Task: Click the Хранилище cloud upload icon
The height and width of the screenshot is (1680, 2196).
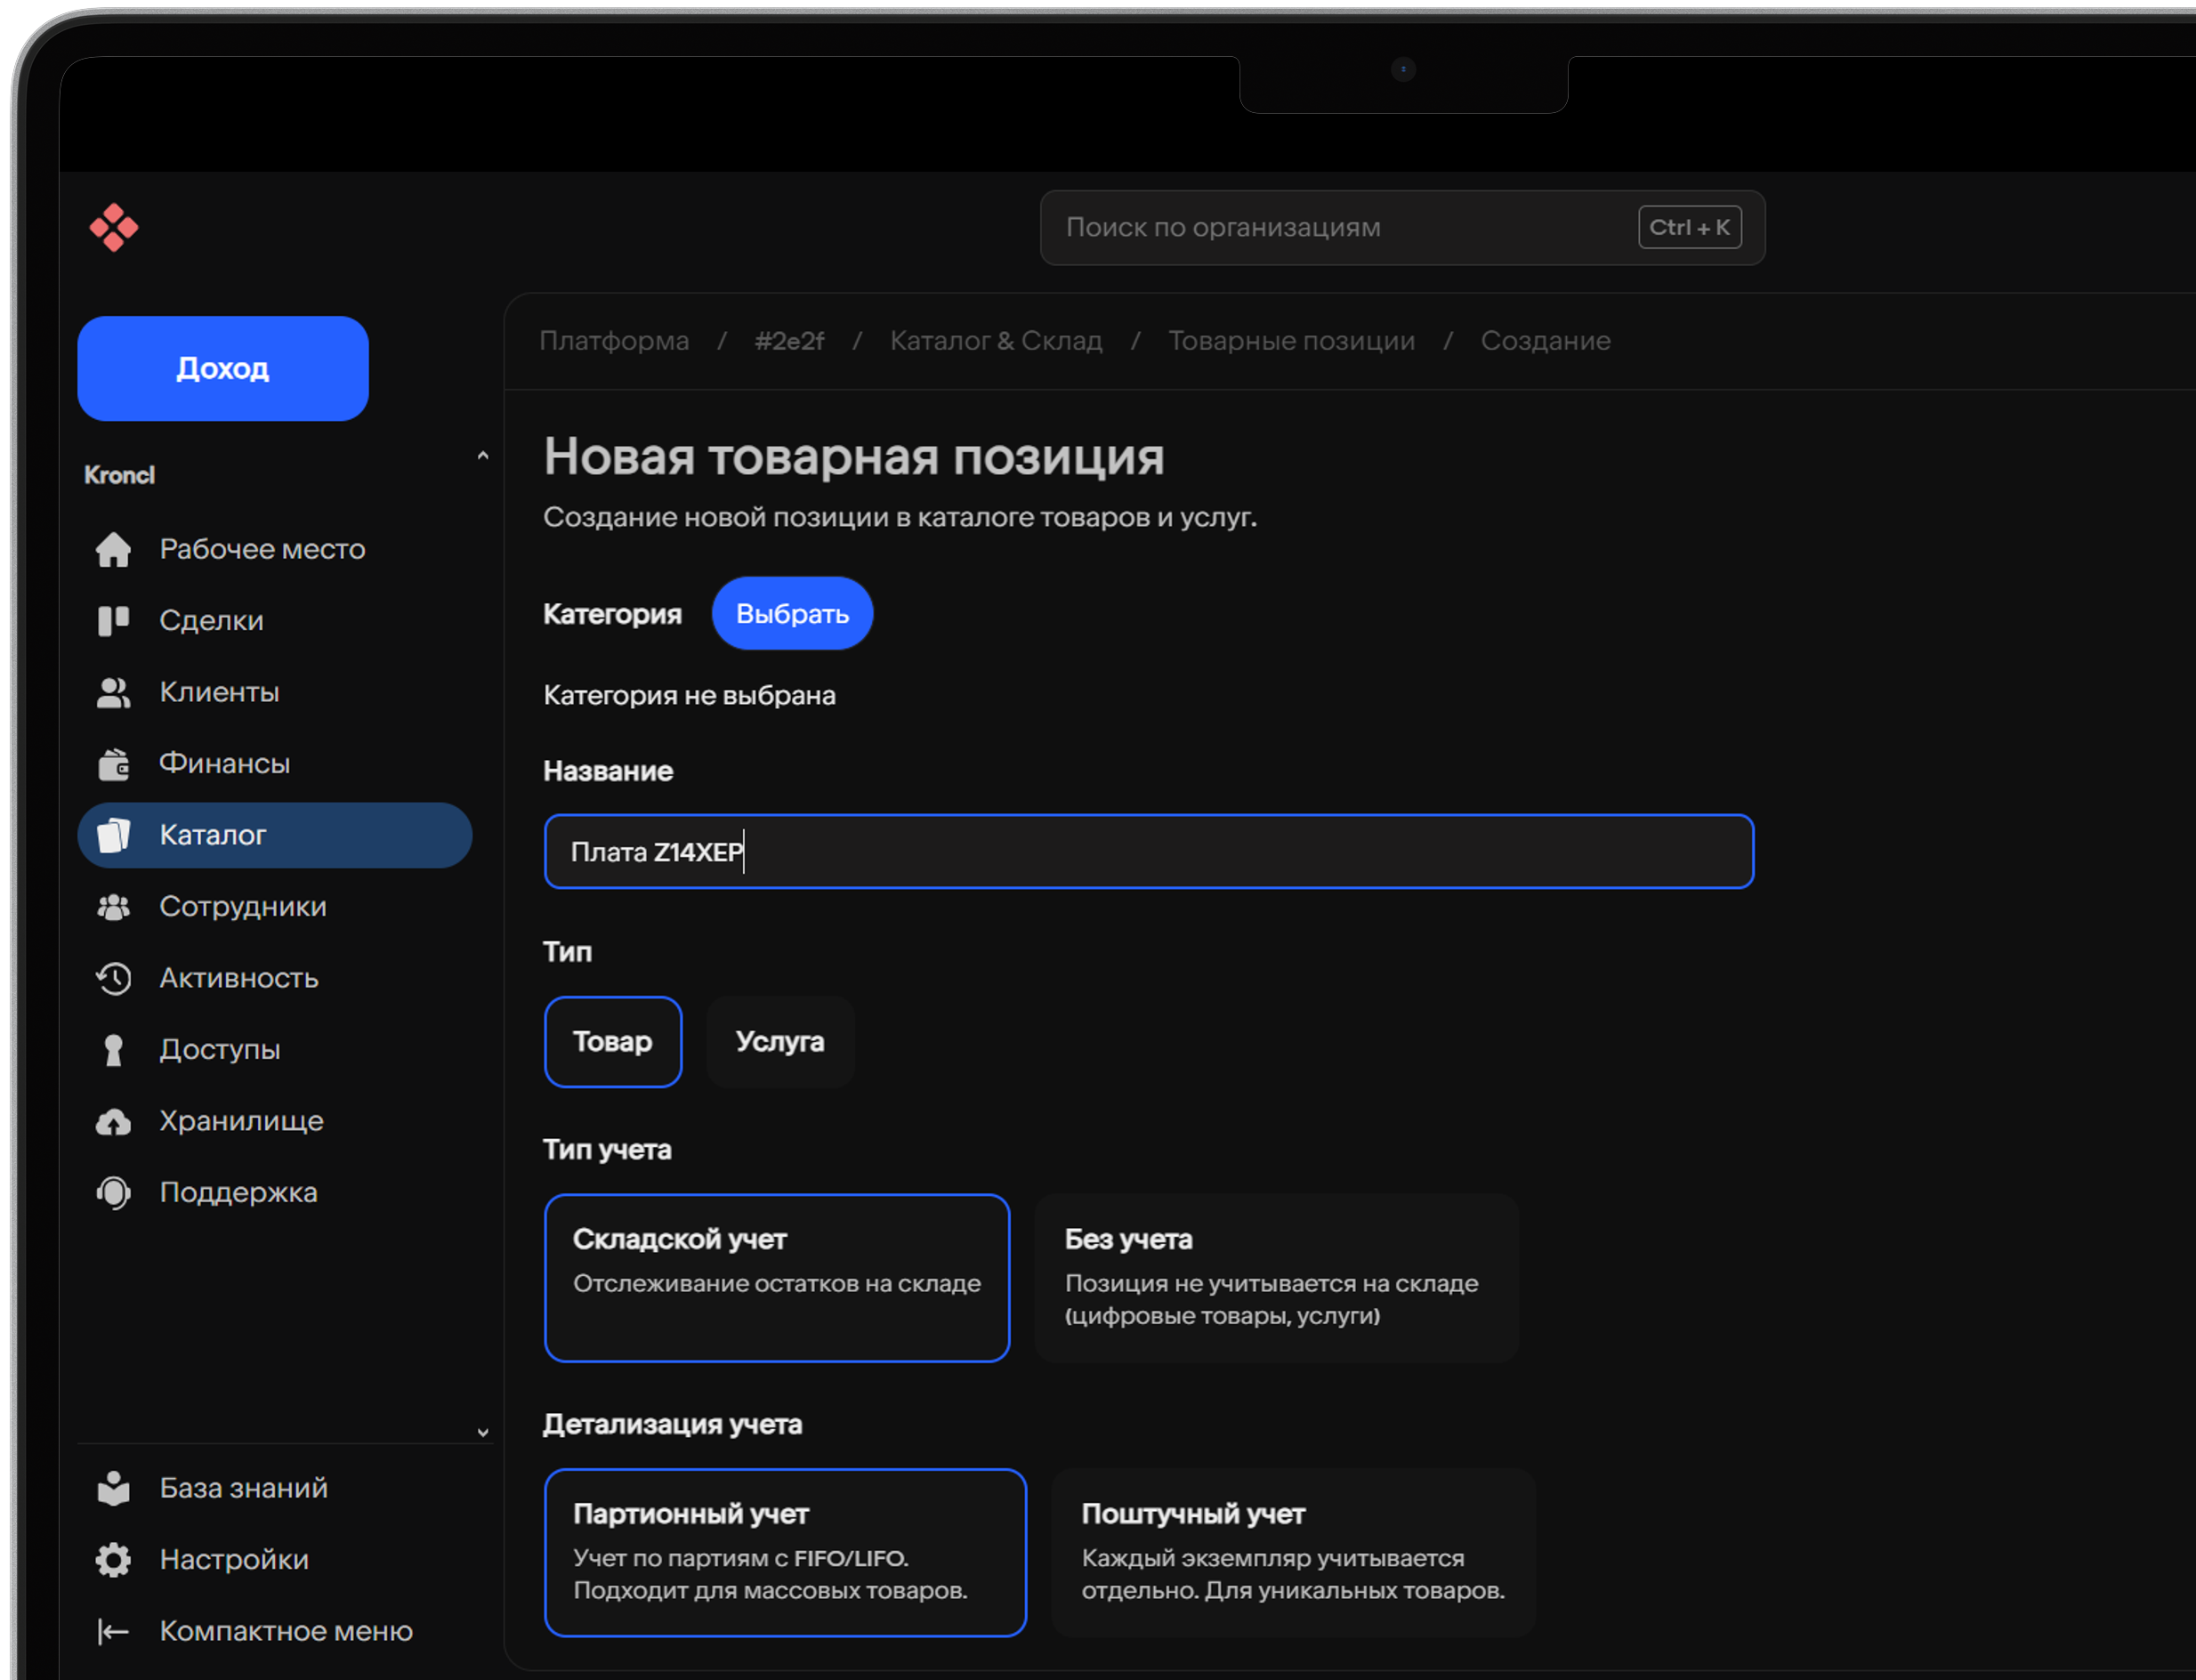Action: point(114,1121)
